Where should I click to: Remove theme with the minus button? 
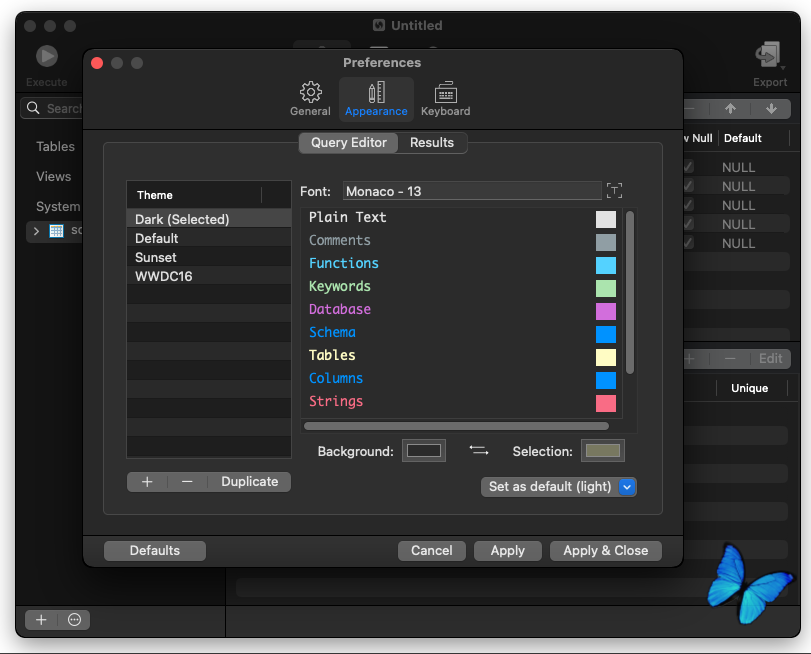coord(187,482)
